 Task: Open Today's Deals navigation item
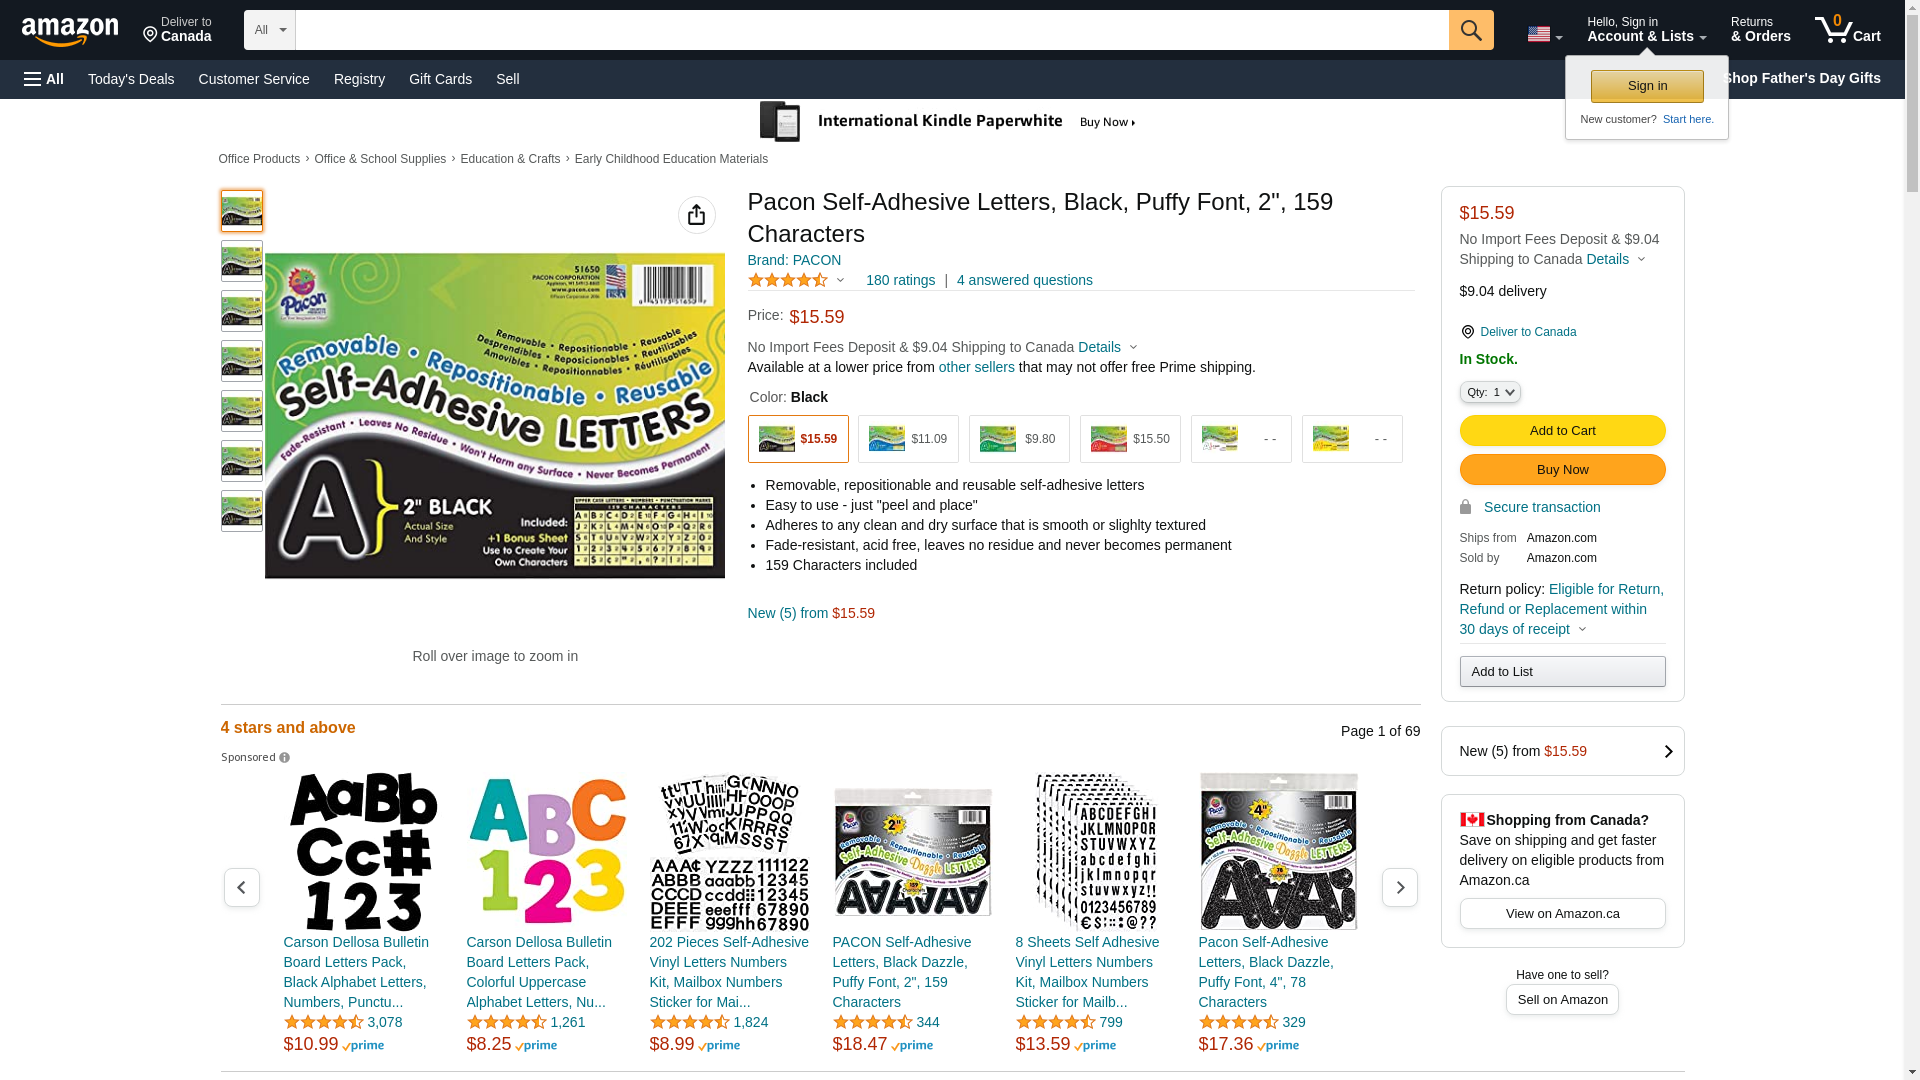coord(131,79)
